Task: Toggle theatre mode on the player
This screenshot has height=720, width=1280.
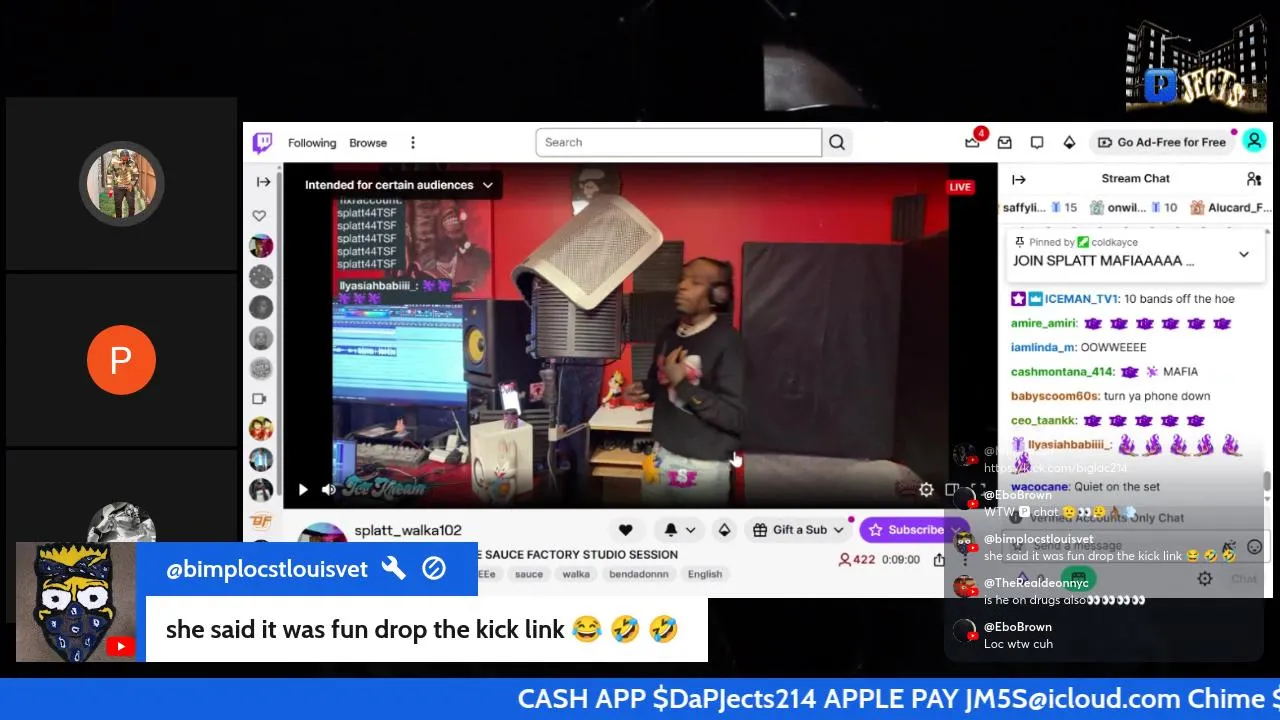Action: [x=952, y=490]
